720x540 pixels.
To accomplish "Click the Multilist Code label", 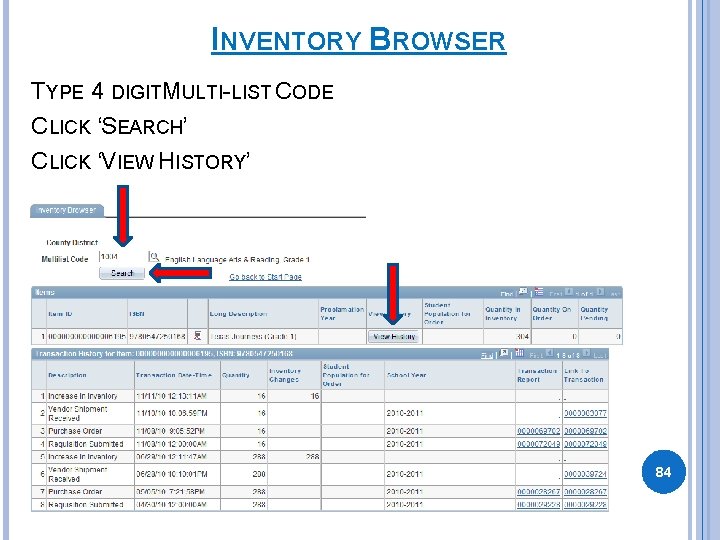I will pyautogui.click(x=65, y=259).
